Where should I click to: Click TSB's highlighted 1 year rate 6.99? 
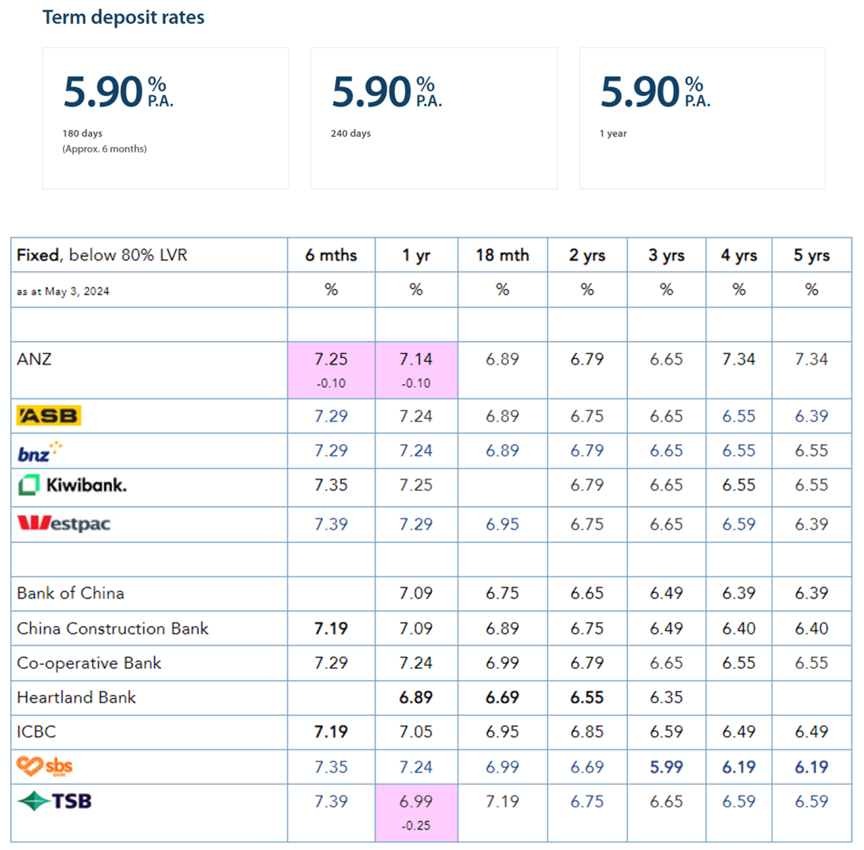(416, 802)
